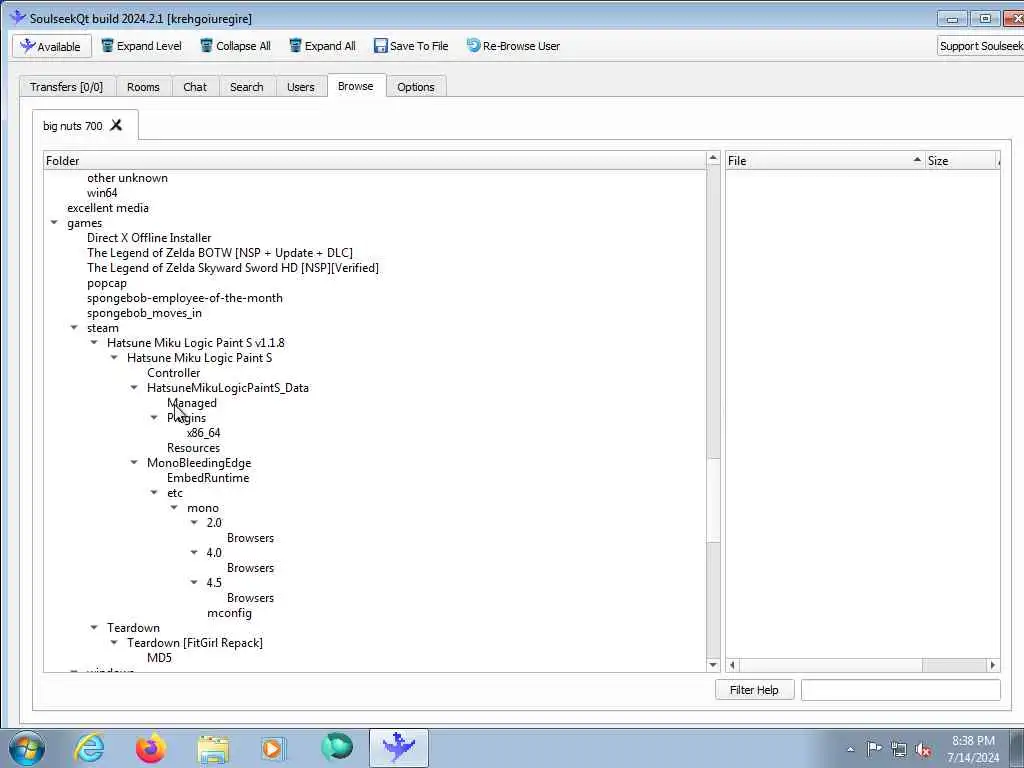The width and height of the screenshot is (1024, 768).
Task: Select the Managed folder
Action: coord(192,403)
